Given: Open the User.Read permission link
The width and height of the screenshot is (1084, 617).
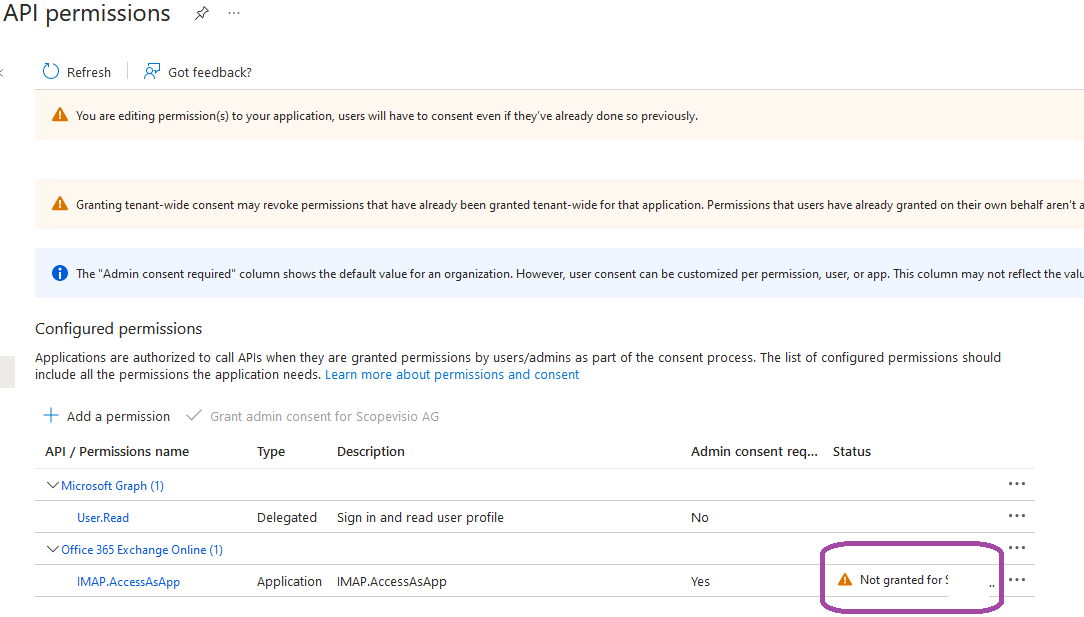Looking at the screenshot, I should (103, 518).
